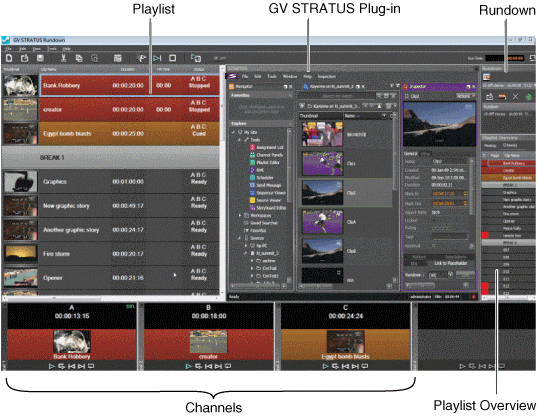This screenshot has width=537, height=416.
Task: Click the New document toolbar icon
Action: pyautogui.click(x=9, y=58)
